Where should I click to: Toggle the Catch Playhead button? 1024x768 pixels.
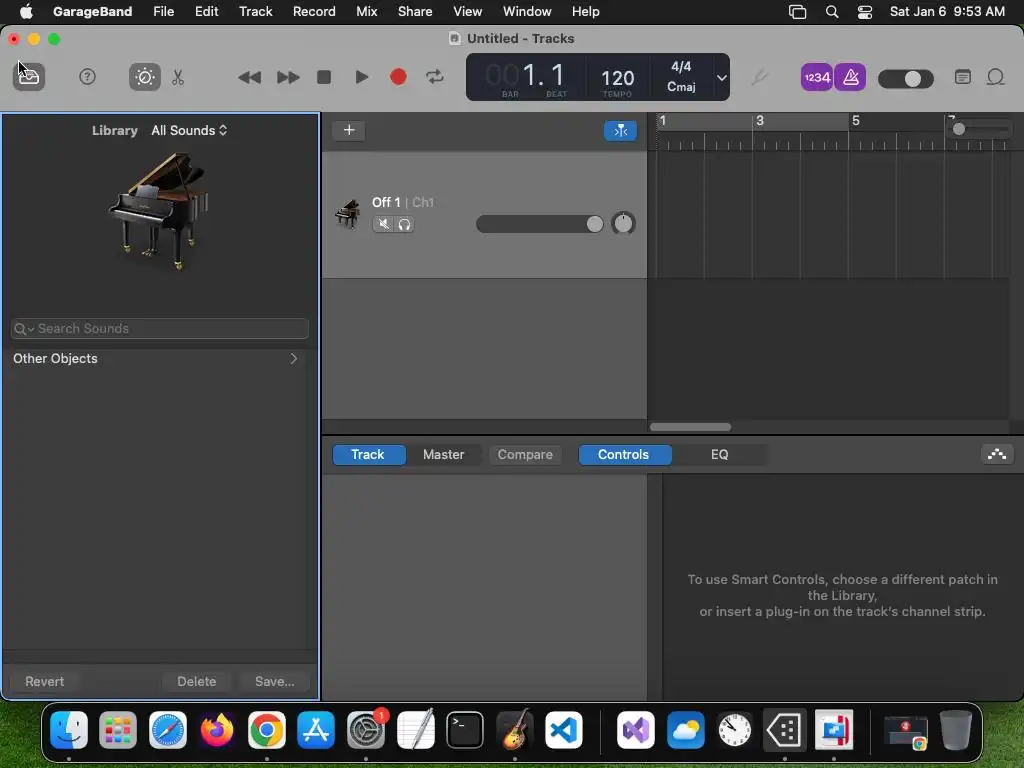point(620,131)
